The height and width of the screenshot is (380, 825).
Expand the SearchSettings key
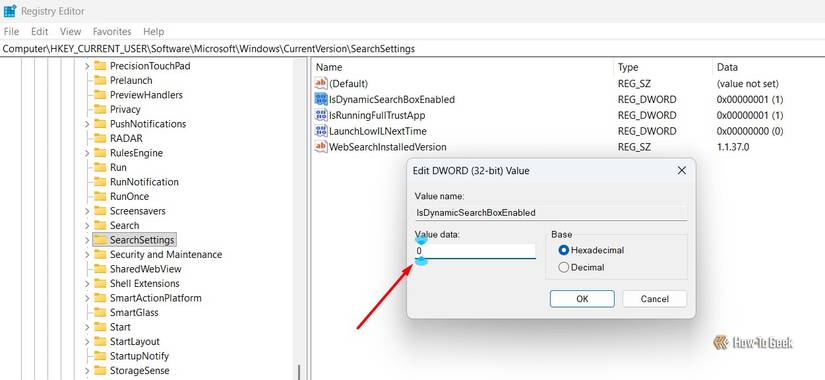(87, 240)
